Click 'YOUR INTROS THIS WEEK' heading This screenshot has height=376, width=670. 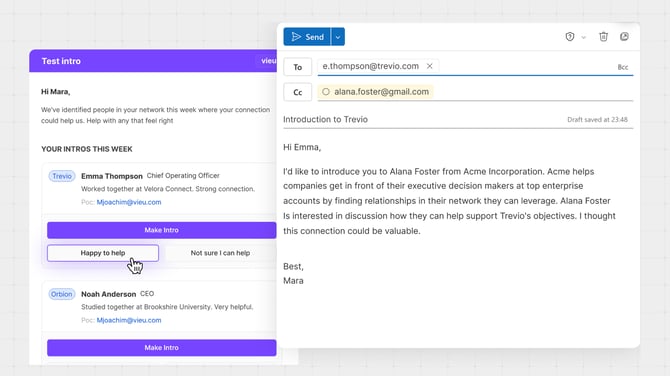(87, 149)
